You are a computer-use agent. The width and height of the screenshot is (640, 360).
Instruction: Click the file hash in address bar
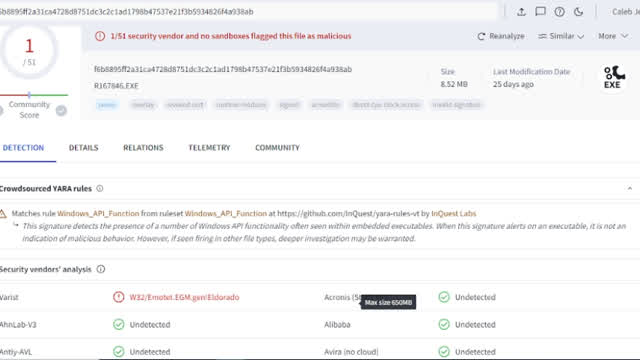click(x=127, y=12)
